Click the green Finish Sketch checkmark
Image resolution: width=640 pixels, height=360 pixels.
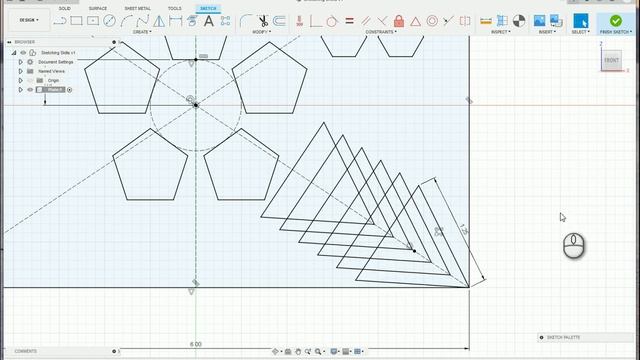coord(616,20)
